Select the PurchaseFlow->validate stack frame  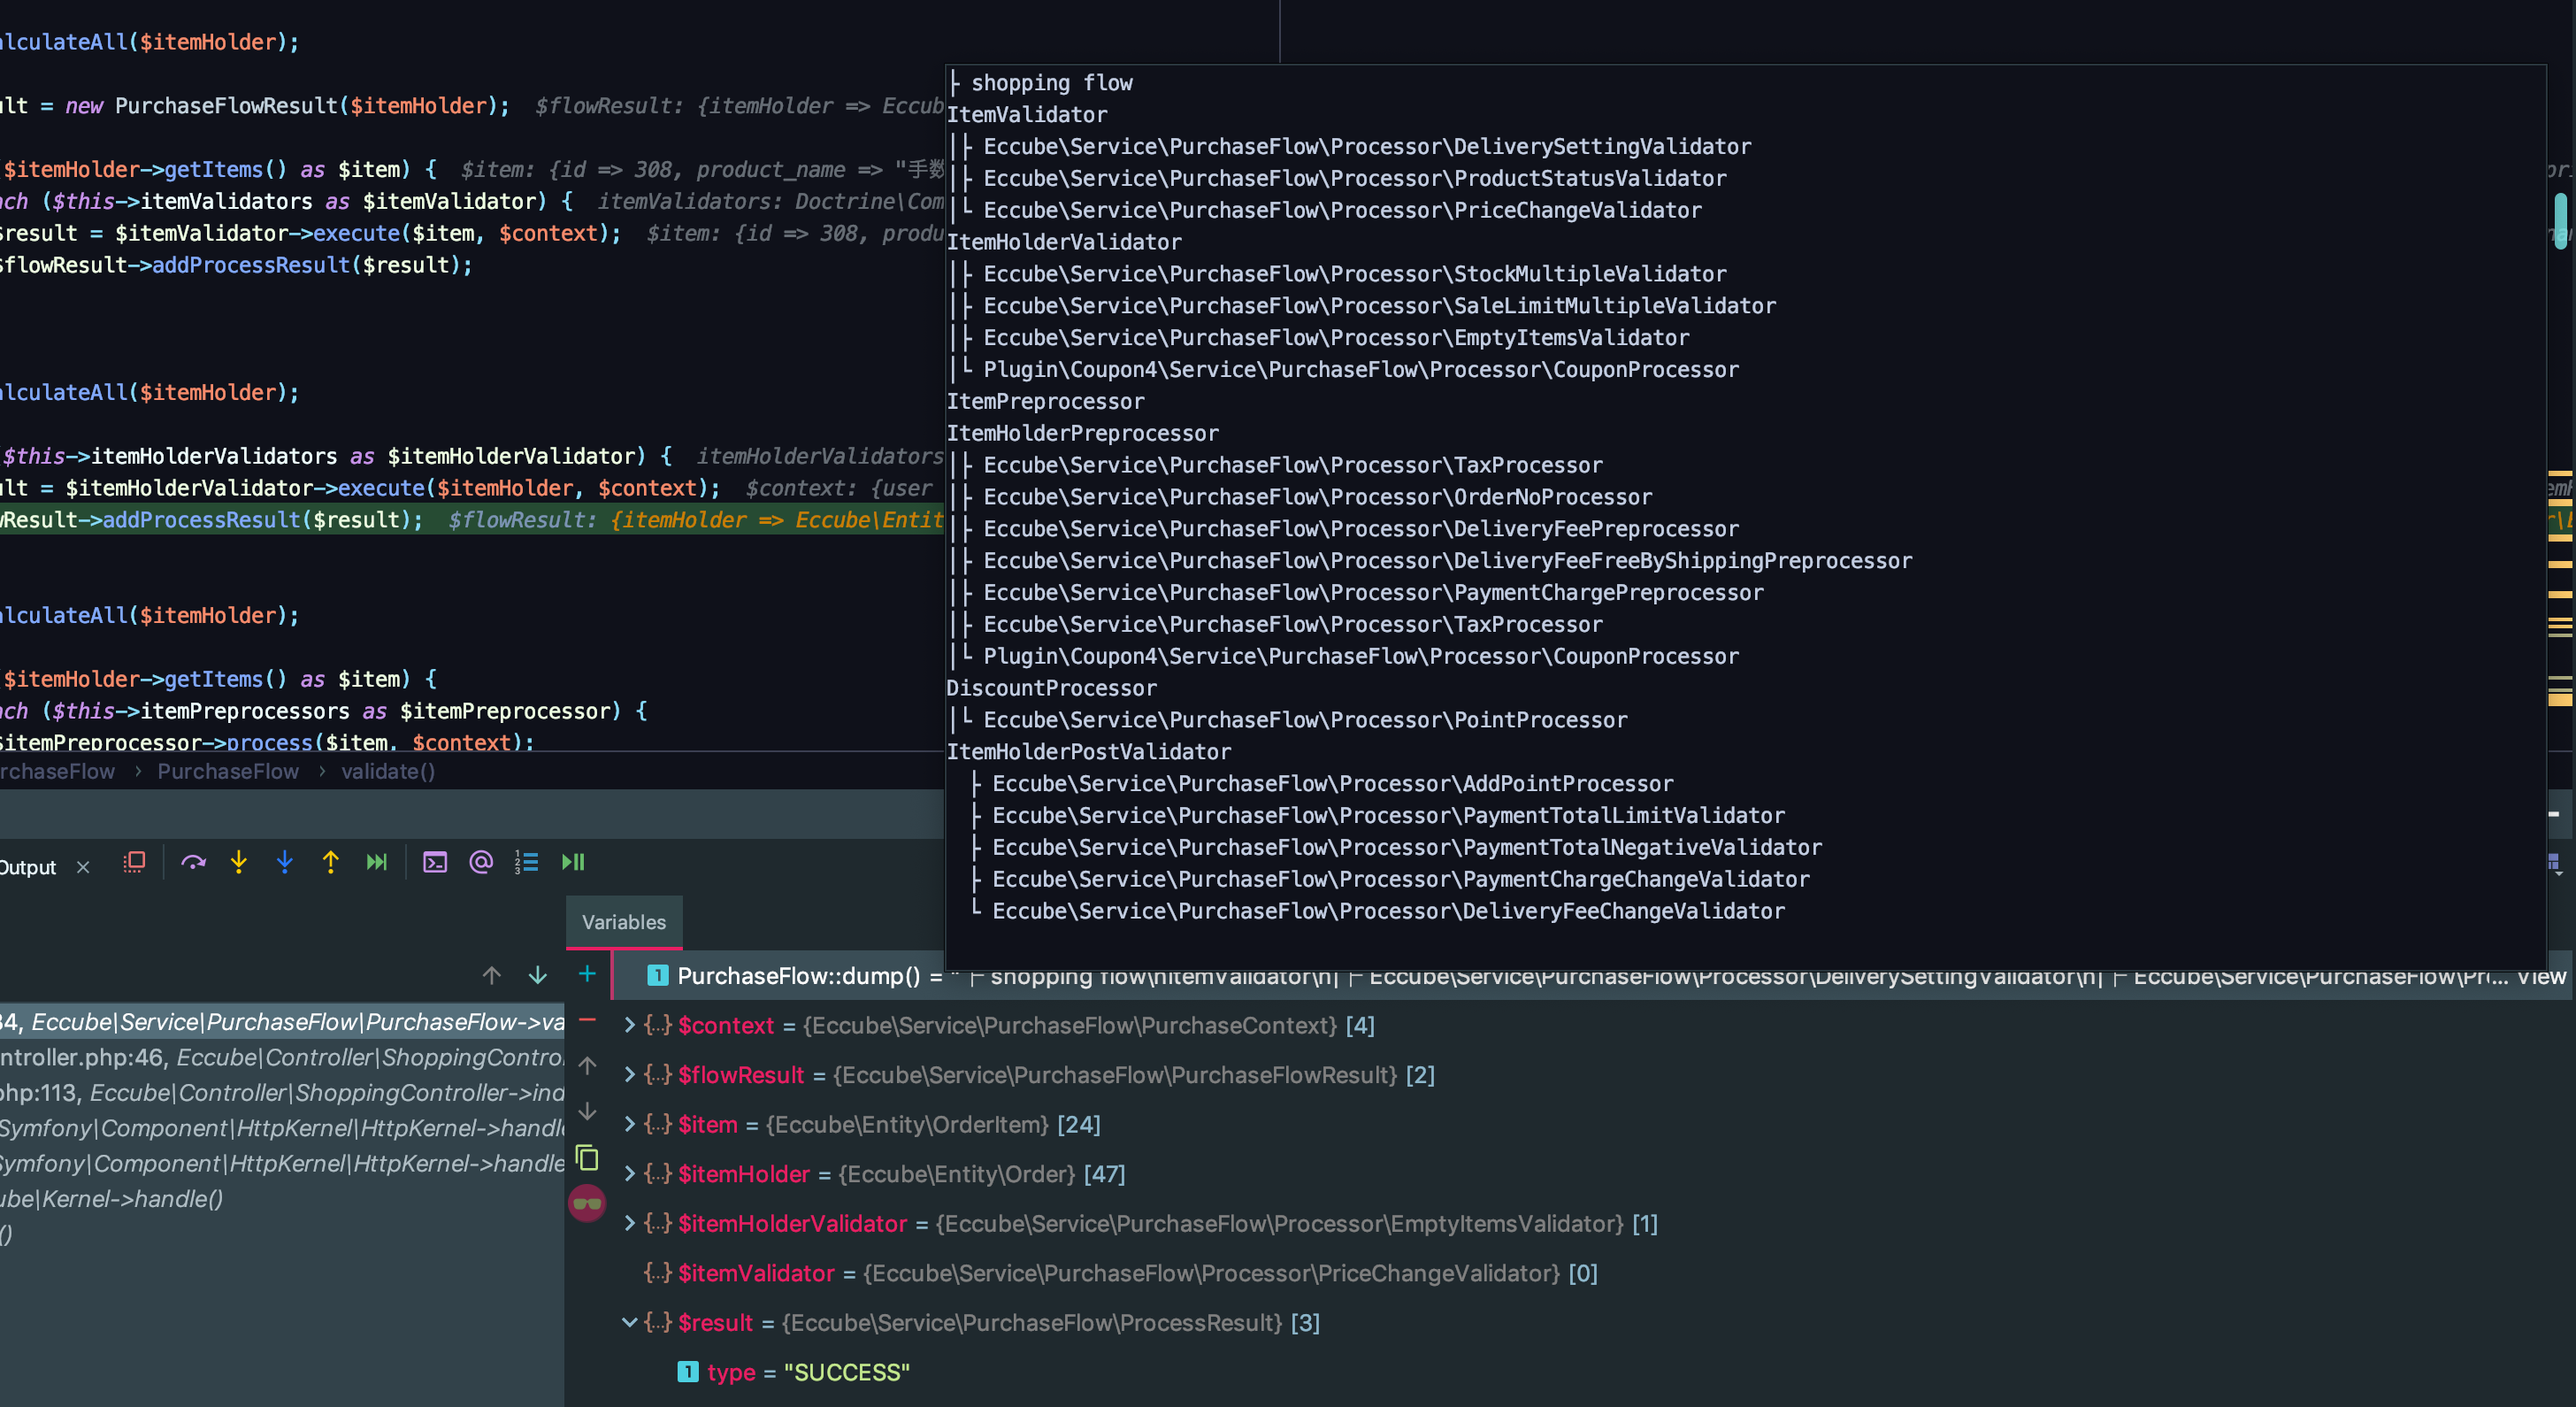coord(282,1022)
